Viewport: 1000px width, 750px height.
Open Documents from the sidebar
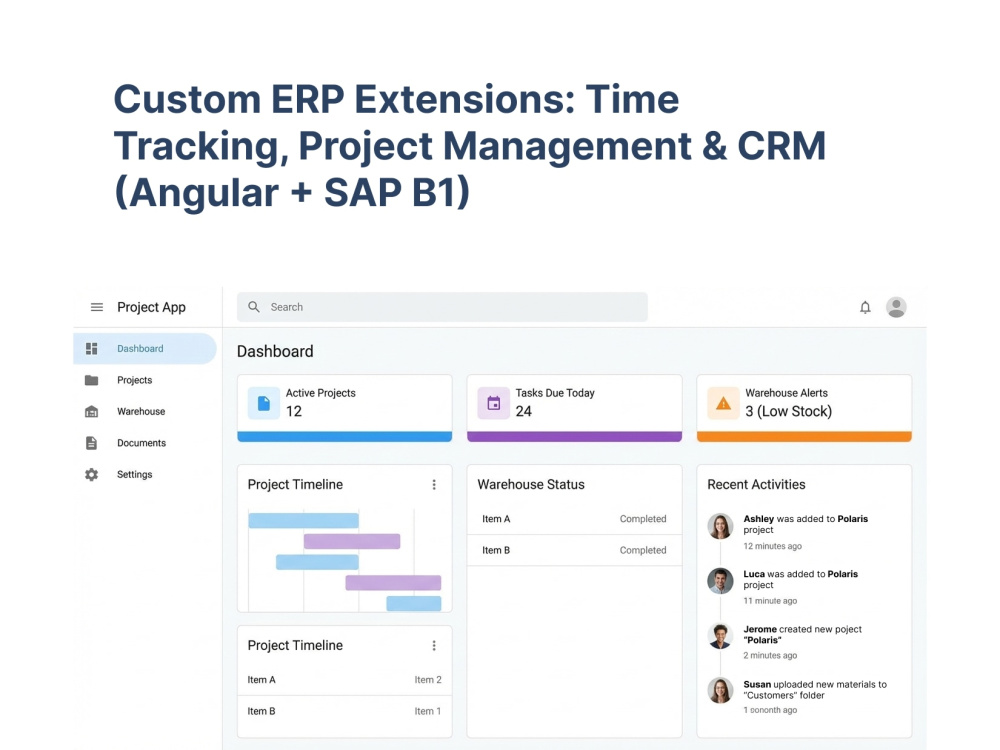point(145,443)
